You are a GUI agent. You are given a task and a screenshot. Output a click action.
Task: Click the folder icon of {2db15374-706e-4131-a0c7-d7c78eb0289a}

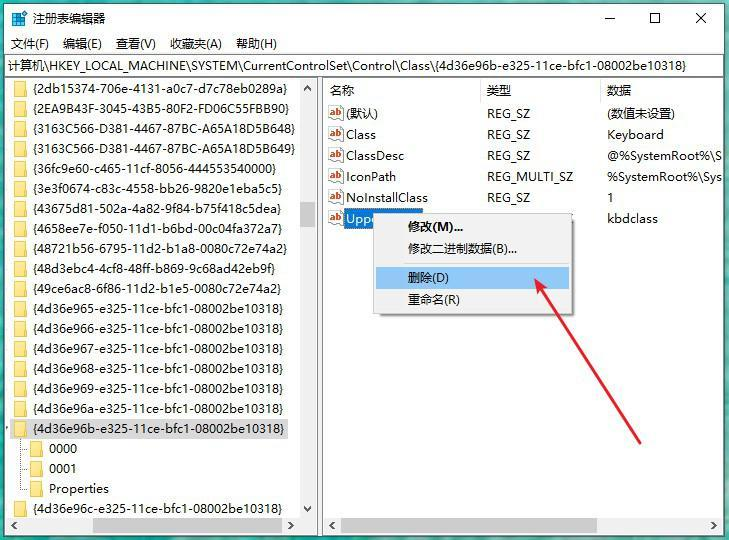click(x=20, y=89)
